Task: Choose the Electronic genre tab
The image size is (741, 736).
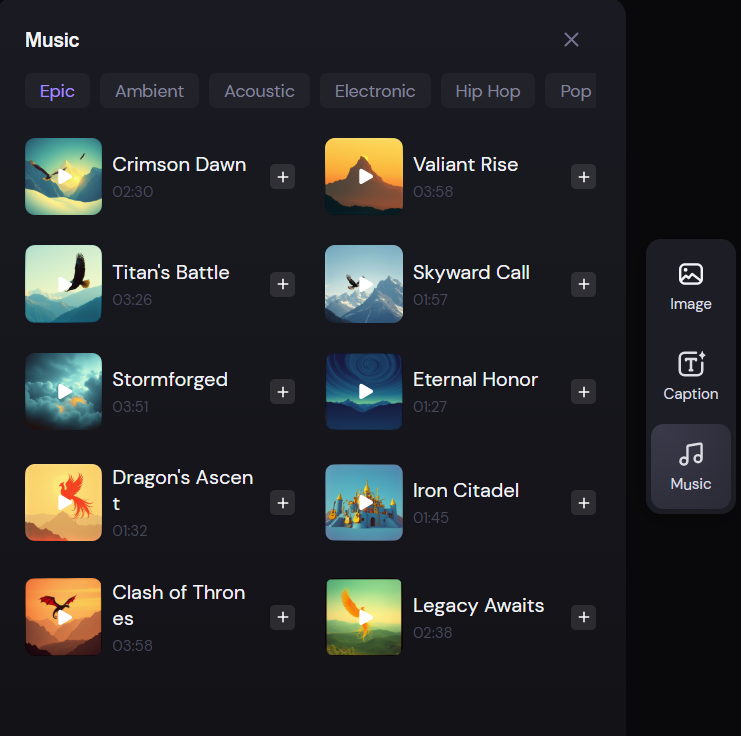Action: pos(375,91)
